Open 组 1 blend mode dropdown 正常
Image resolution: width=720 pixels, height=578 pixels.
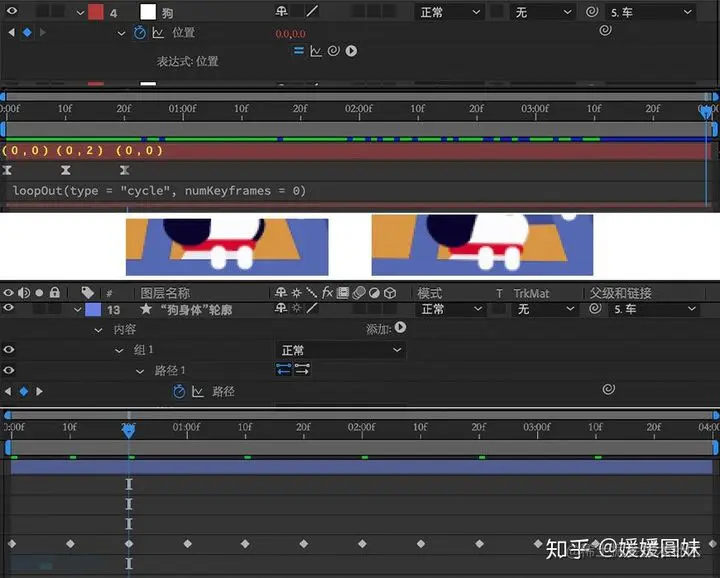[x=341, y=350]
